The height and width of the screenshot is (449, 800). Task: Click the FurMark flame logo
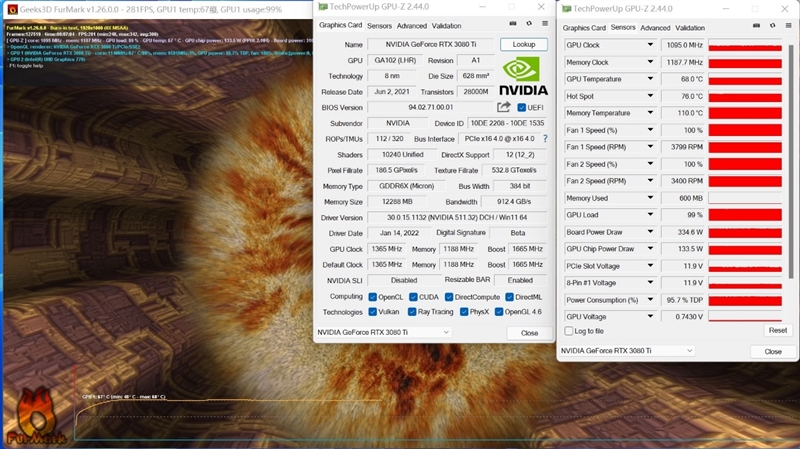coord(36,416)
